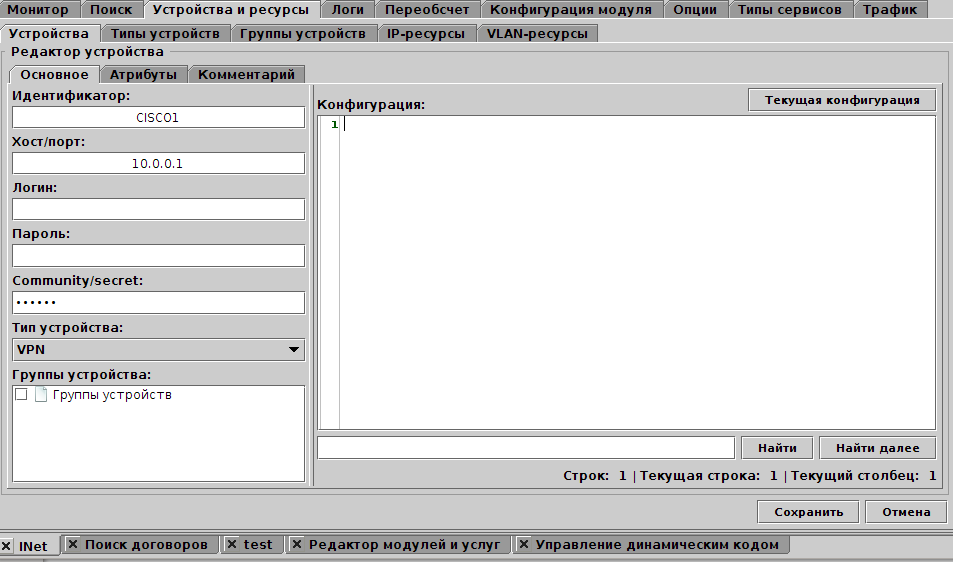
Task: Click the Найти далее button
Action: 878,448
